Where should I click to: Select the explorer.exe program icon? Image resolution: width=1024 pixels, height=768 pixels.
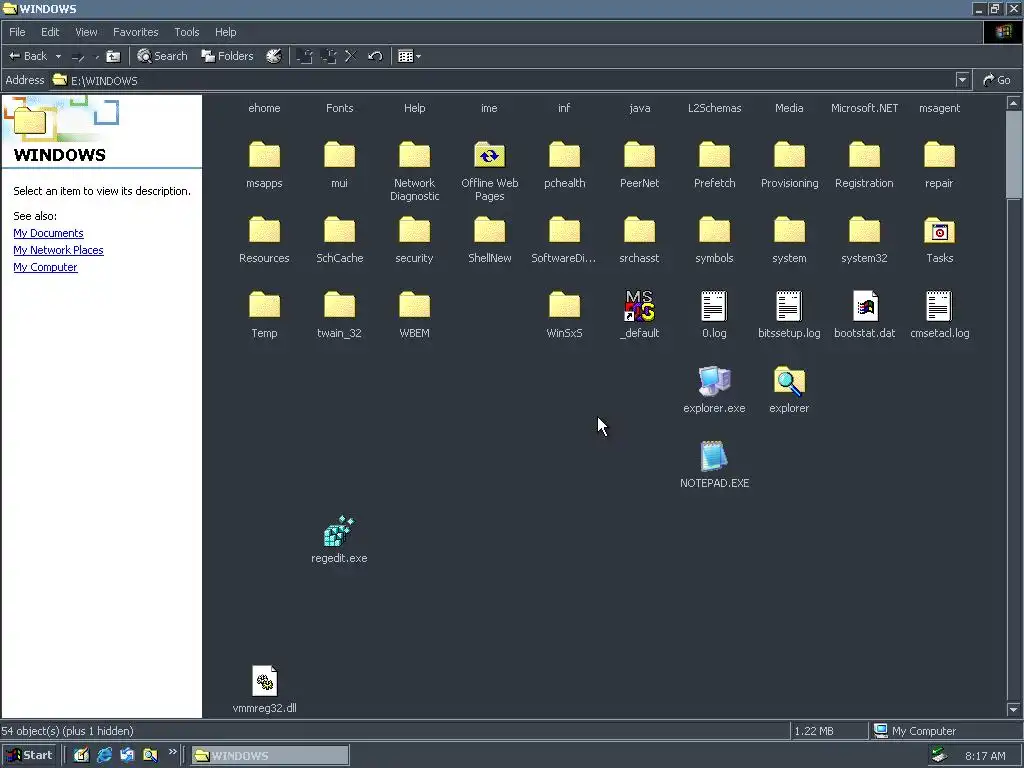(x=714, y=381)
